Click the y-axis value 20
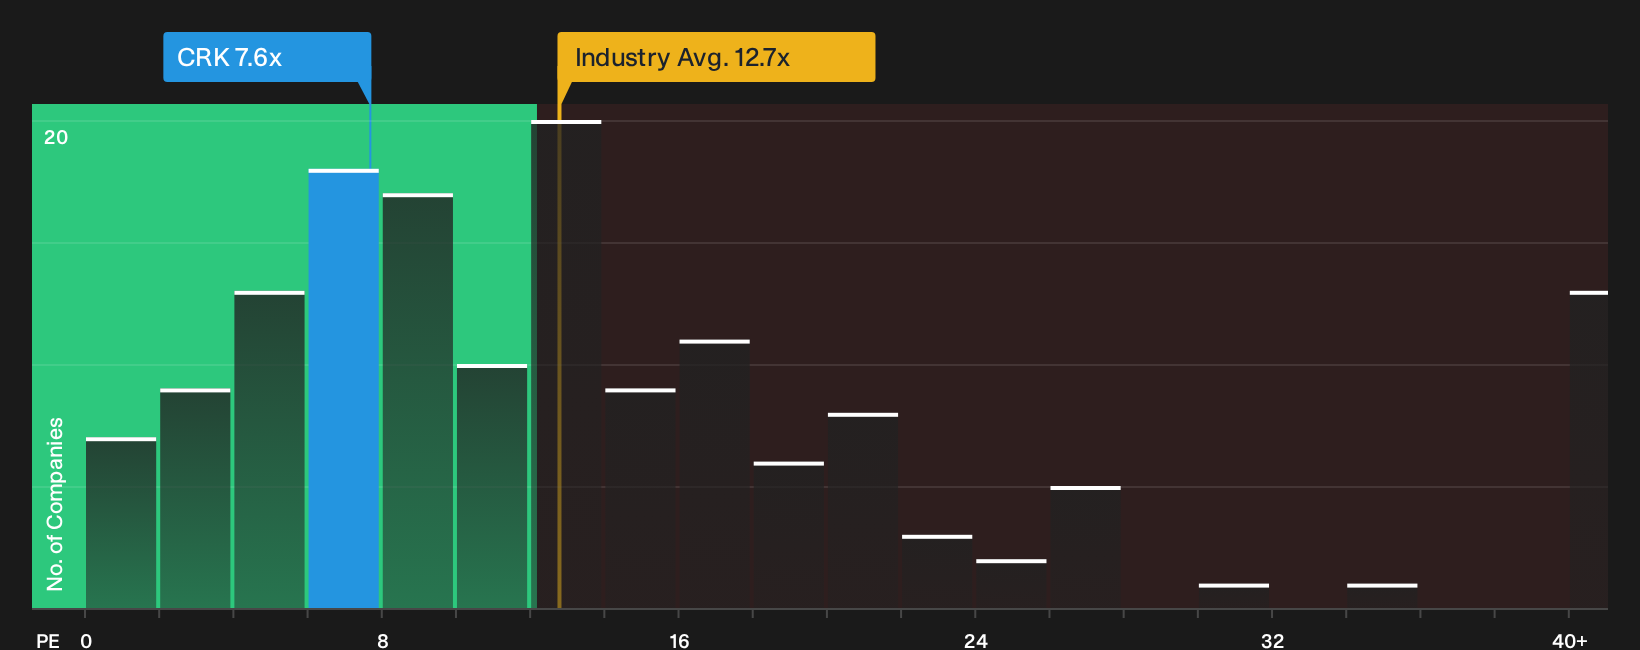Viewport: 1640px width, 650px height. click(56, 137)
